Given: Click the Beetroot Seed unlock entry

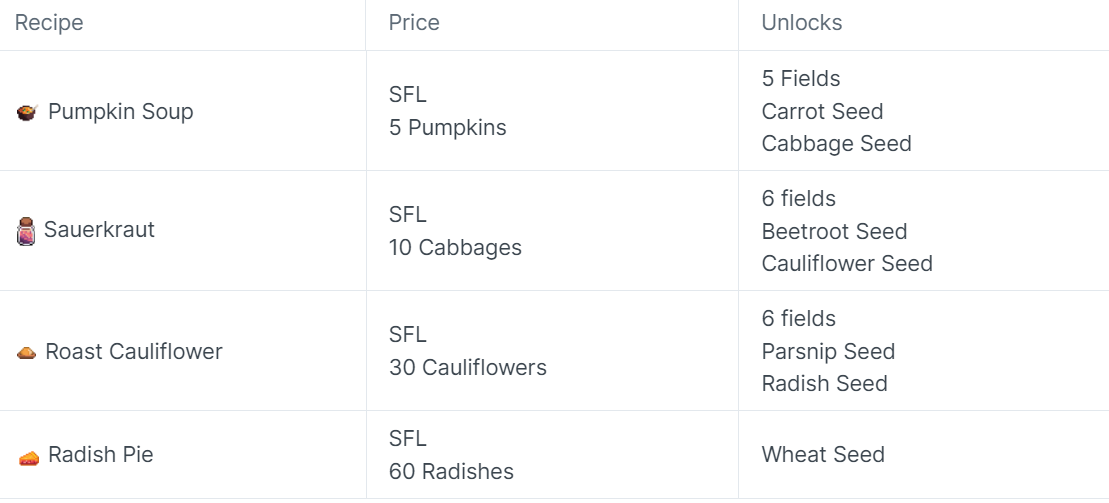Looking at the screenshot, I should tap(835, 231).
